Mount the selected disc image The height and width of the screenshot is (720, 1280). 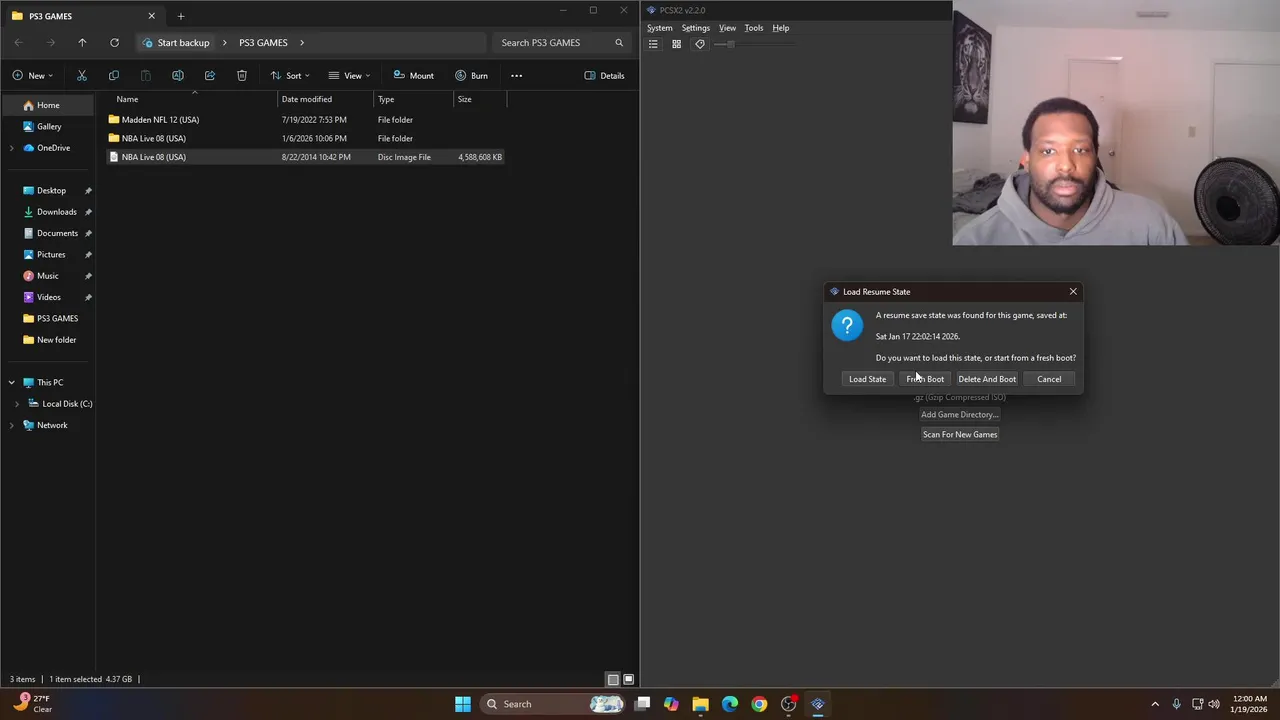(x=413, y=76)
